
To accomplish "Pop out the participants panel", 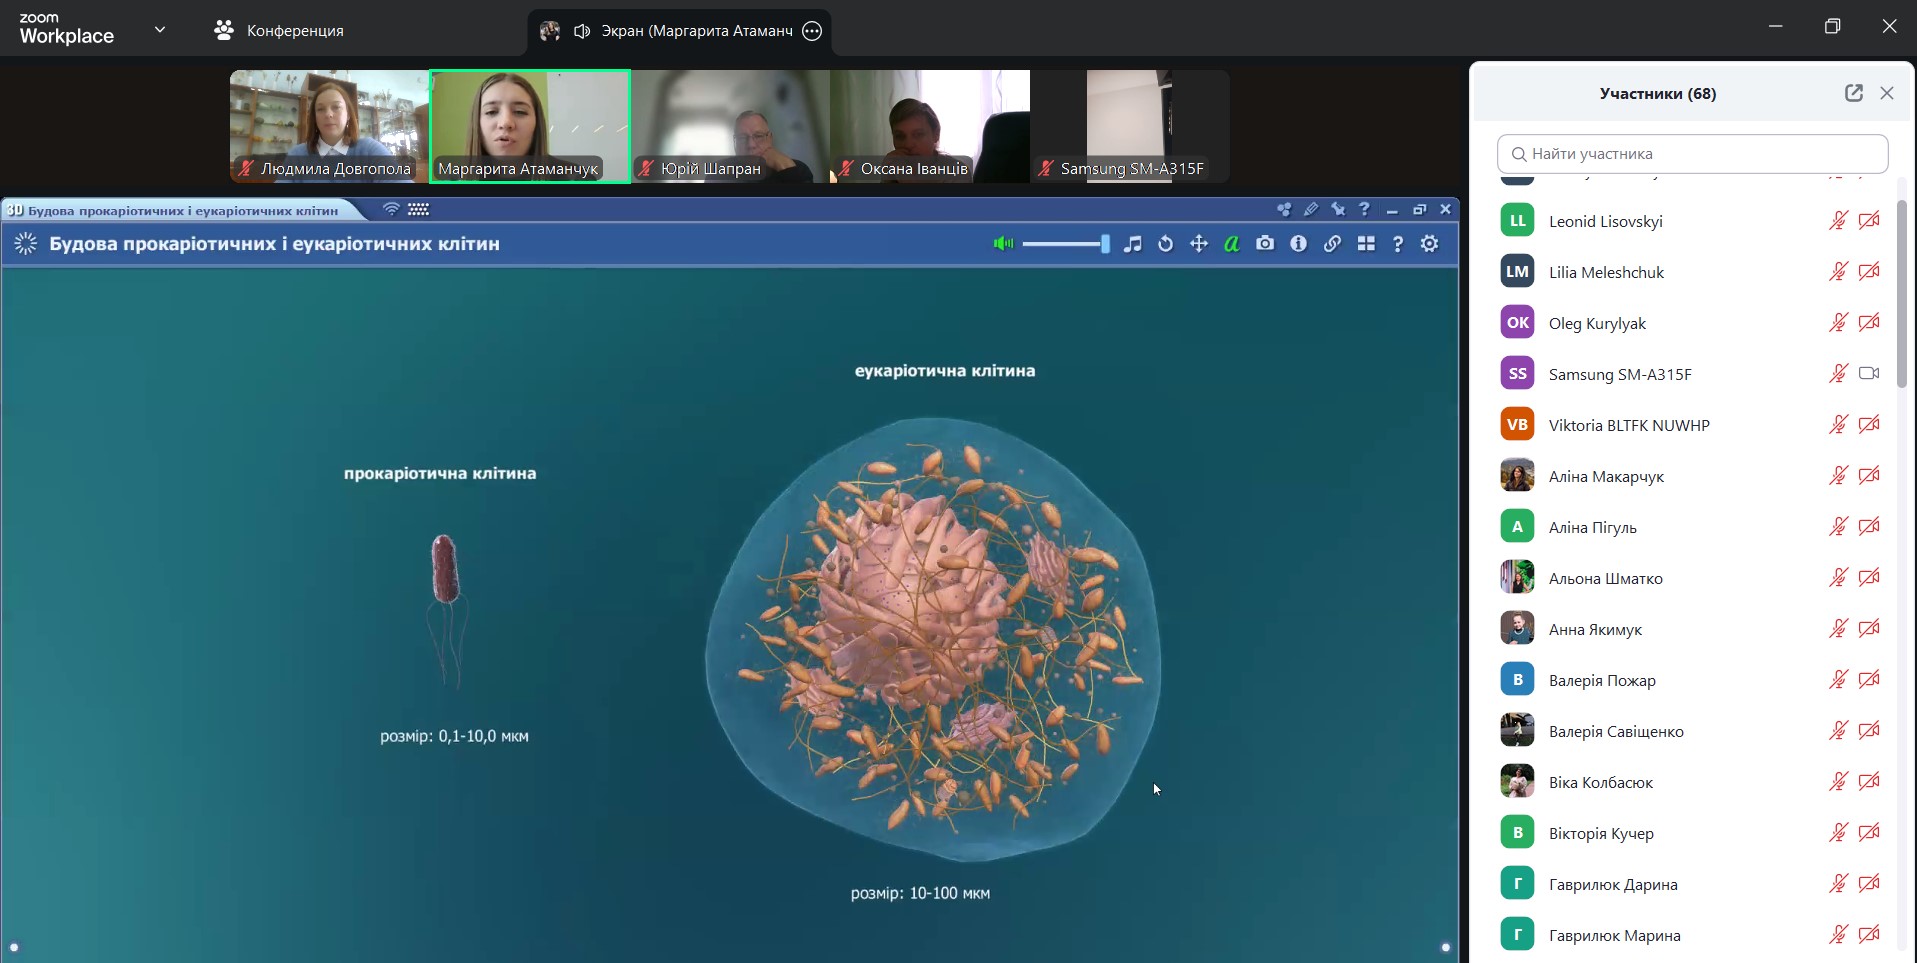I will [x=1853, y=93].
